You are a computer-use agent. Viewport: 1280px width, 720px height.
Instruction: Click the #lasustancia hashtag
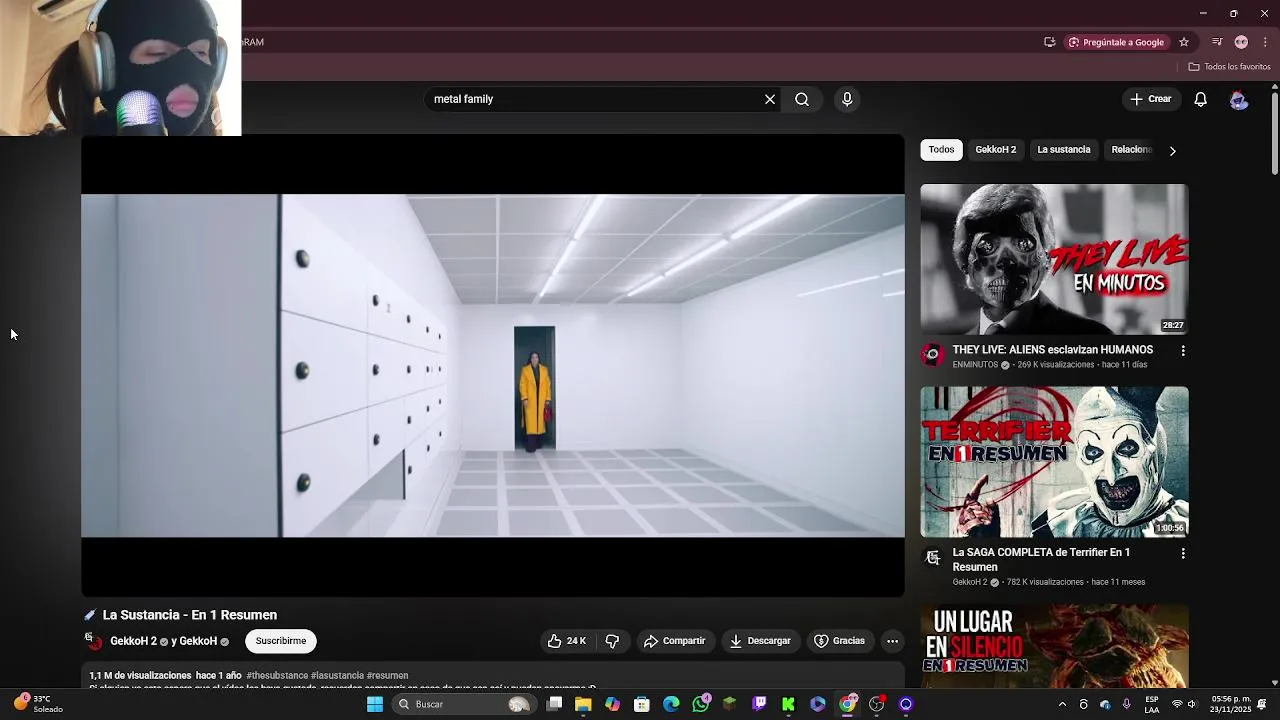tap(337, 676)
